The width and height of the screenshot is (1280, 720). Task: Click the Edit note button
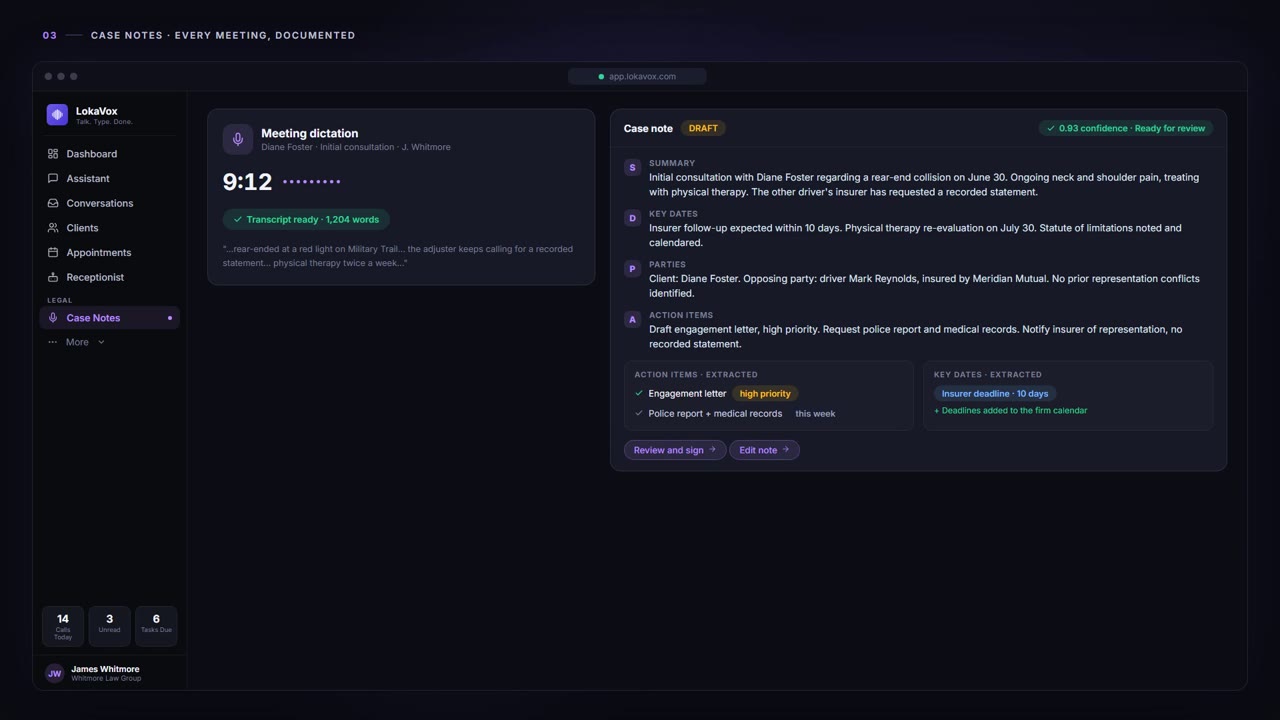point(764,450)
